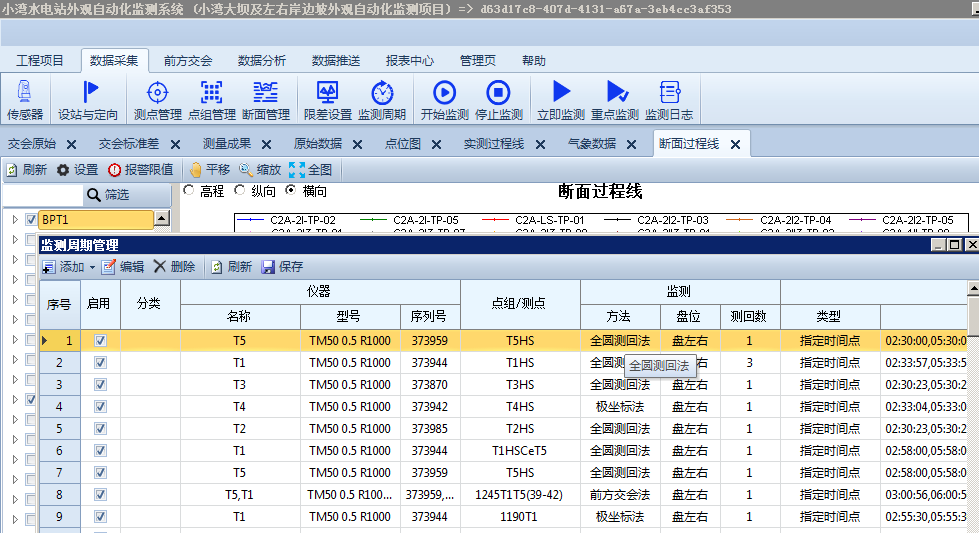Switch to the 数据推送 ribbon tab
This screenshot has width=979, height=533.
pyautogui.click(x=336, y=61)
